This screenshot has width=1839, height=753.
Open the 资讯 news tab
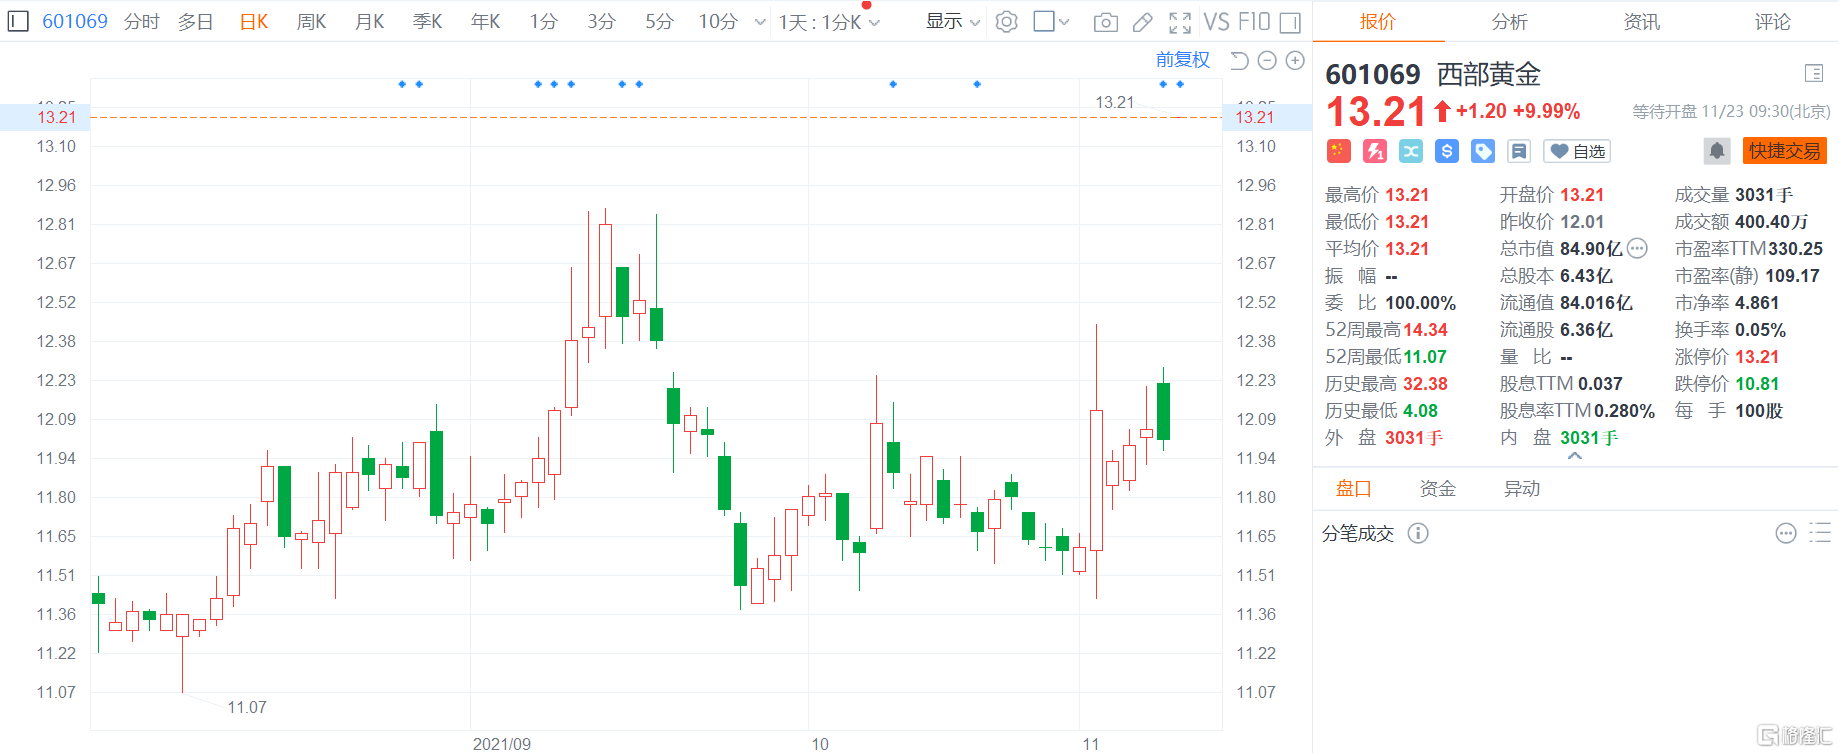coord(1641,21)
